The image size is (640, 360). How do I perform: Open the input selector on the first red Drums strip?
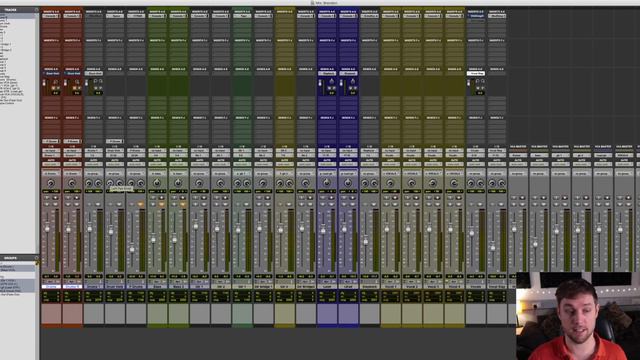(x=51, y=151)
